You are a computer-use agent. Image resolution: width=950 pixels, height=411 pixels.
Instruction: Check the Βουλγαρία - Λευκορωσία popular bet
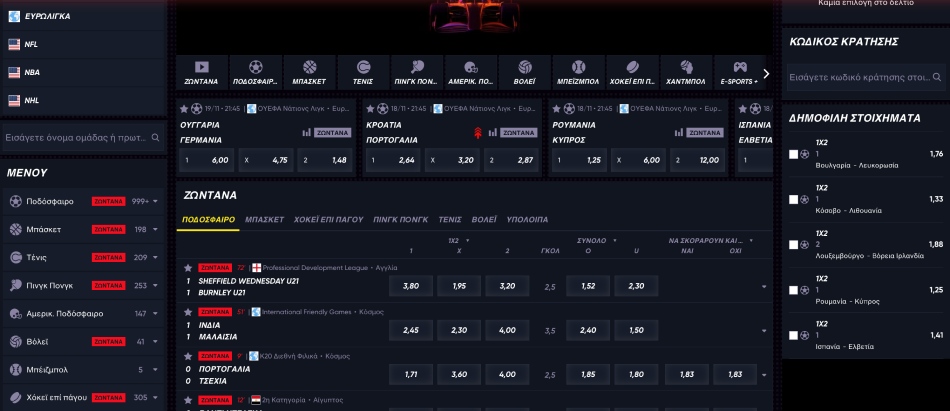tap(793, 154)
